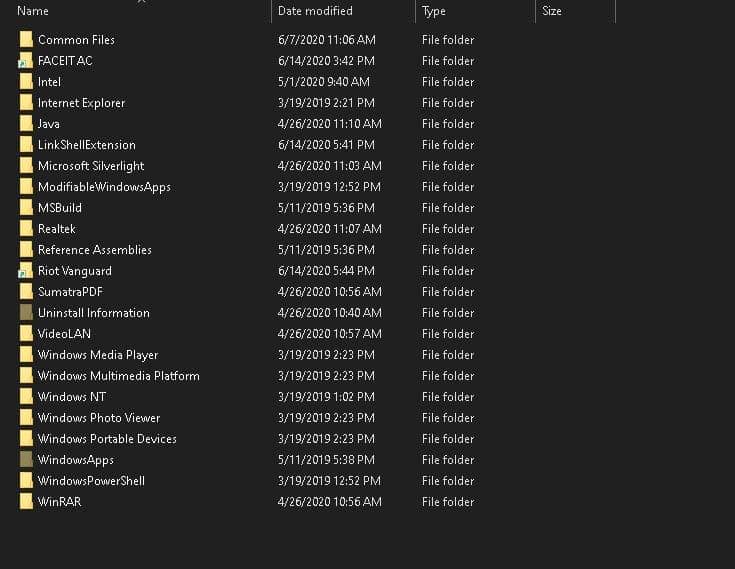Screen dimensions: 735x569
Task: Click the date 5/11/2019 5:38 PM
Action: pos(326,460)
